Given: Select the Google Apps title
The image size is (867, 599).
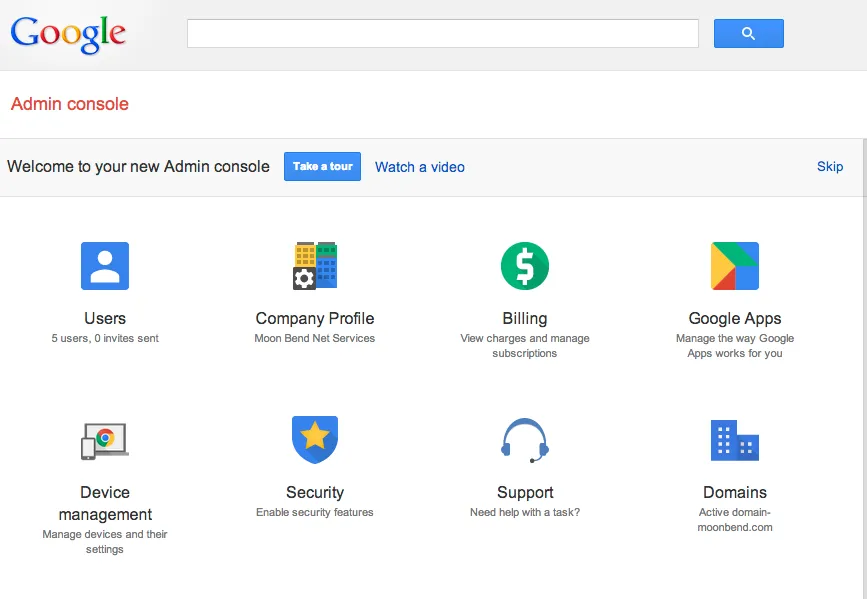Looking at the screenshot, I should 735,319.
